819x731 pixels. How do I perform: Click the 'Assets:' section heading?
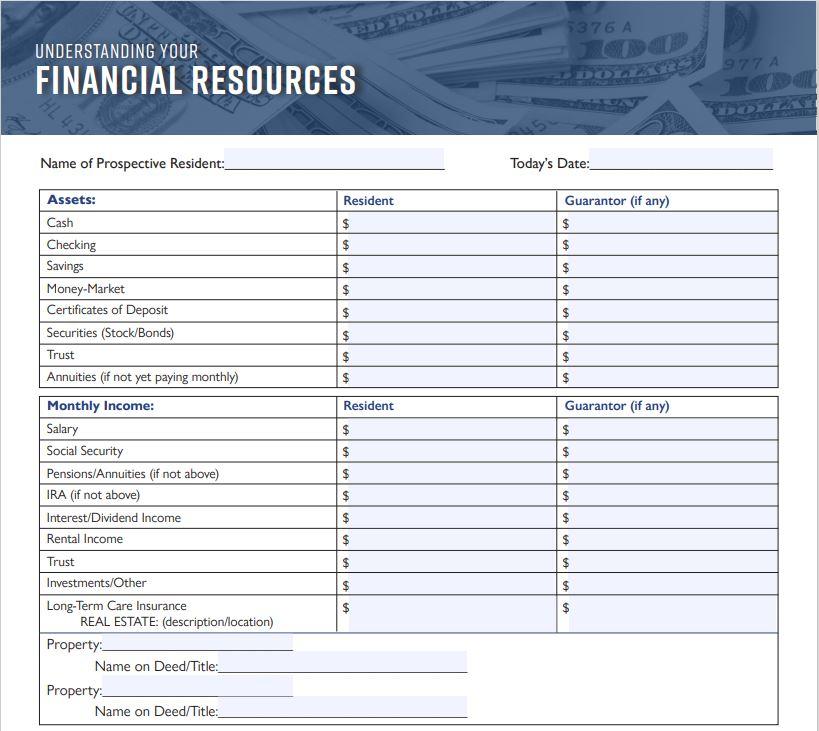pos(72,200)
